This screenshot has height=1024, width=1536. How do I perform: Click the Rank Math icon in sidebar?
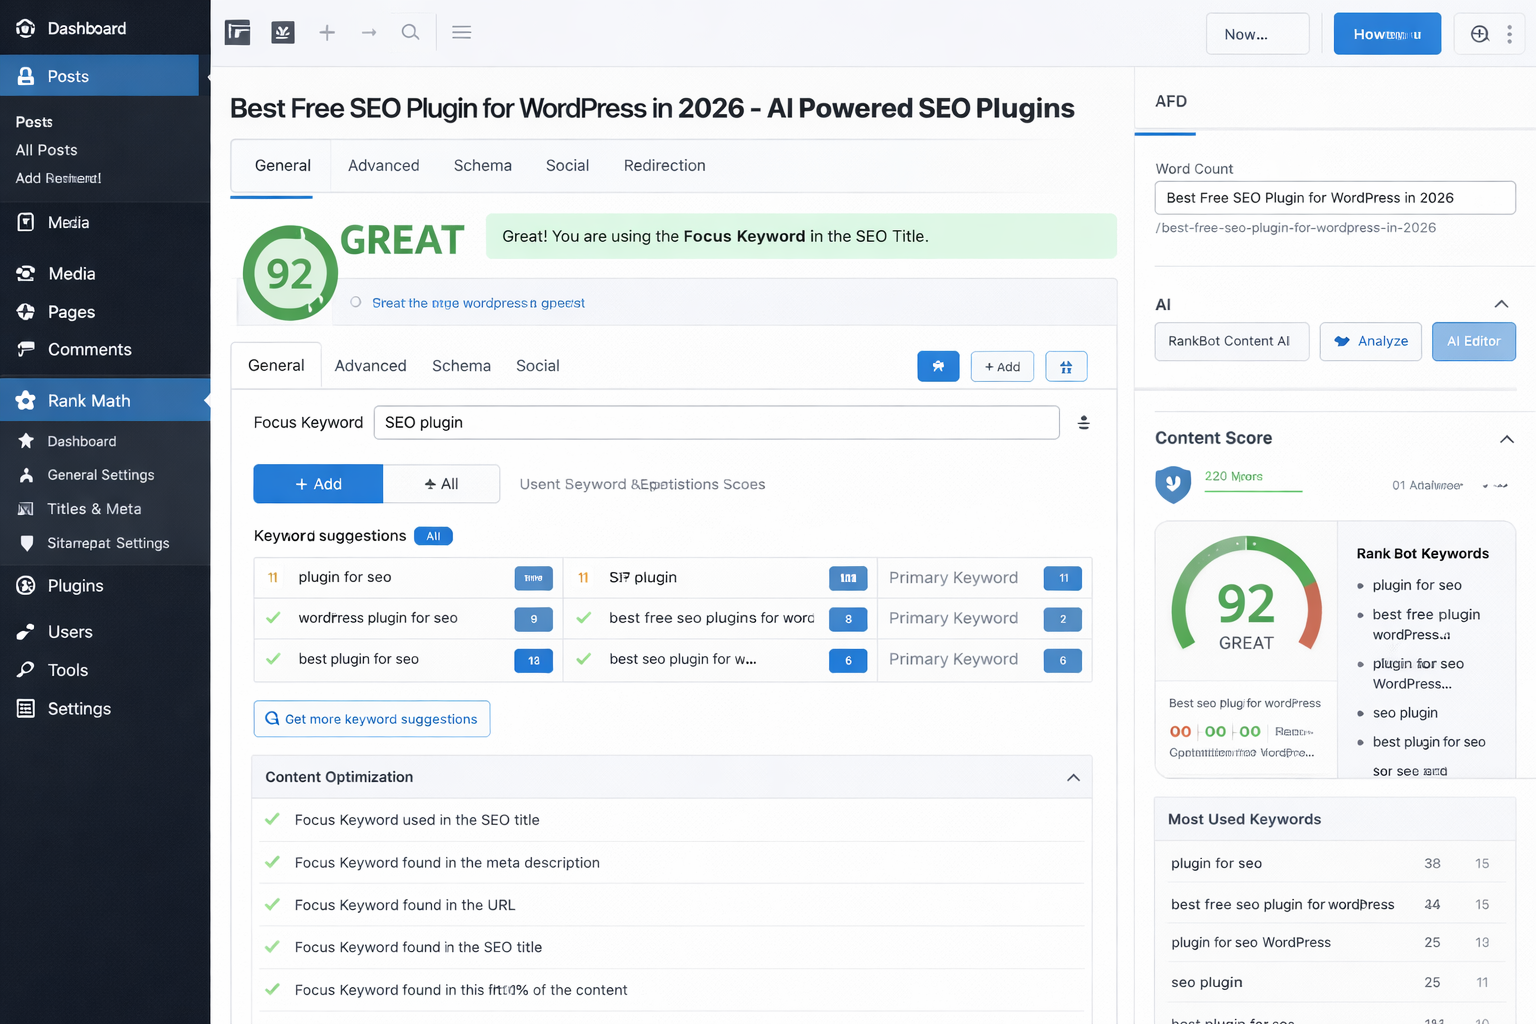click(x=26, y=400)
